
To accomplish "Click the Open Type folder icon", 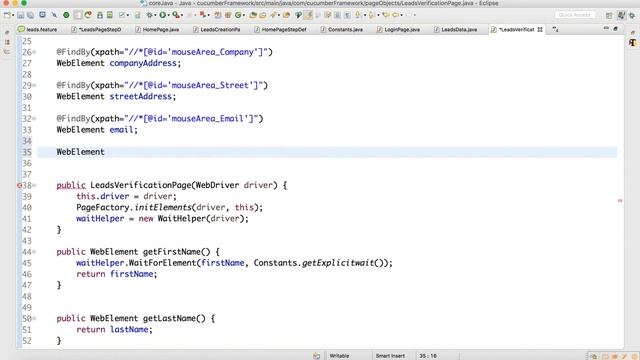I will point(253,15).
